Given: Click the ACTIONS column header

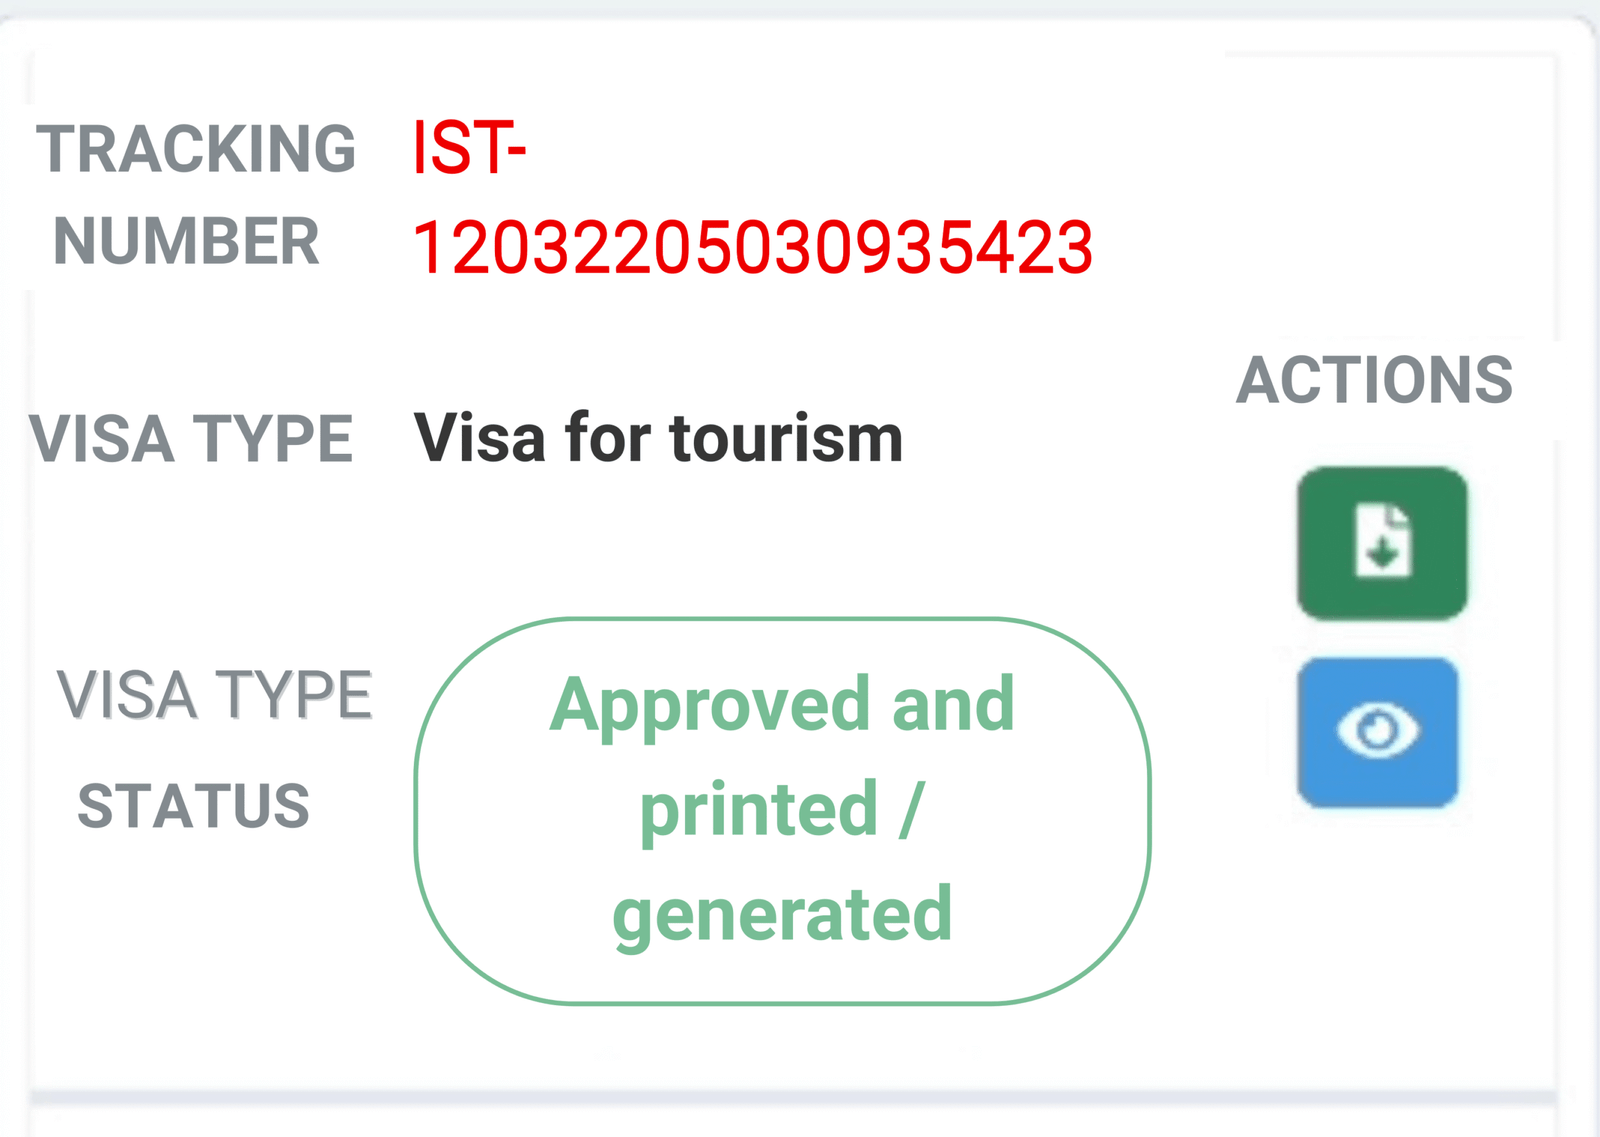Looking at the screenshot, I should tap(1374, 381).
